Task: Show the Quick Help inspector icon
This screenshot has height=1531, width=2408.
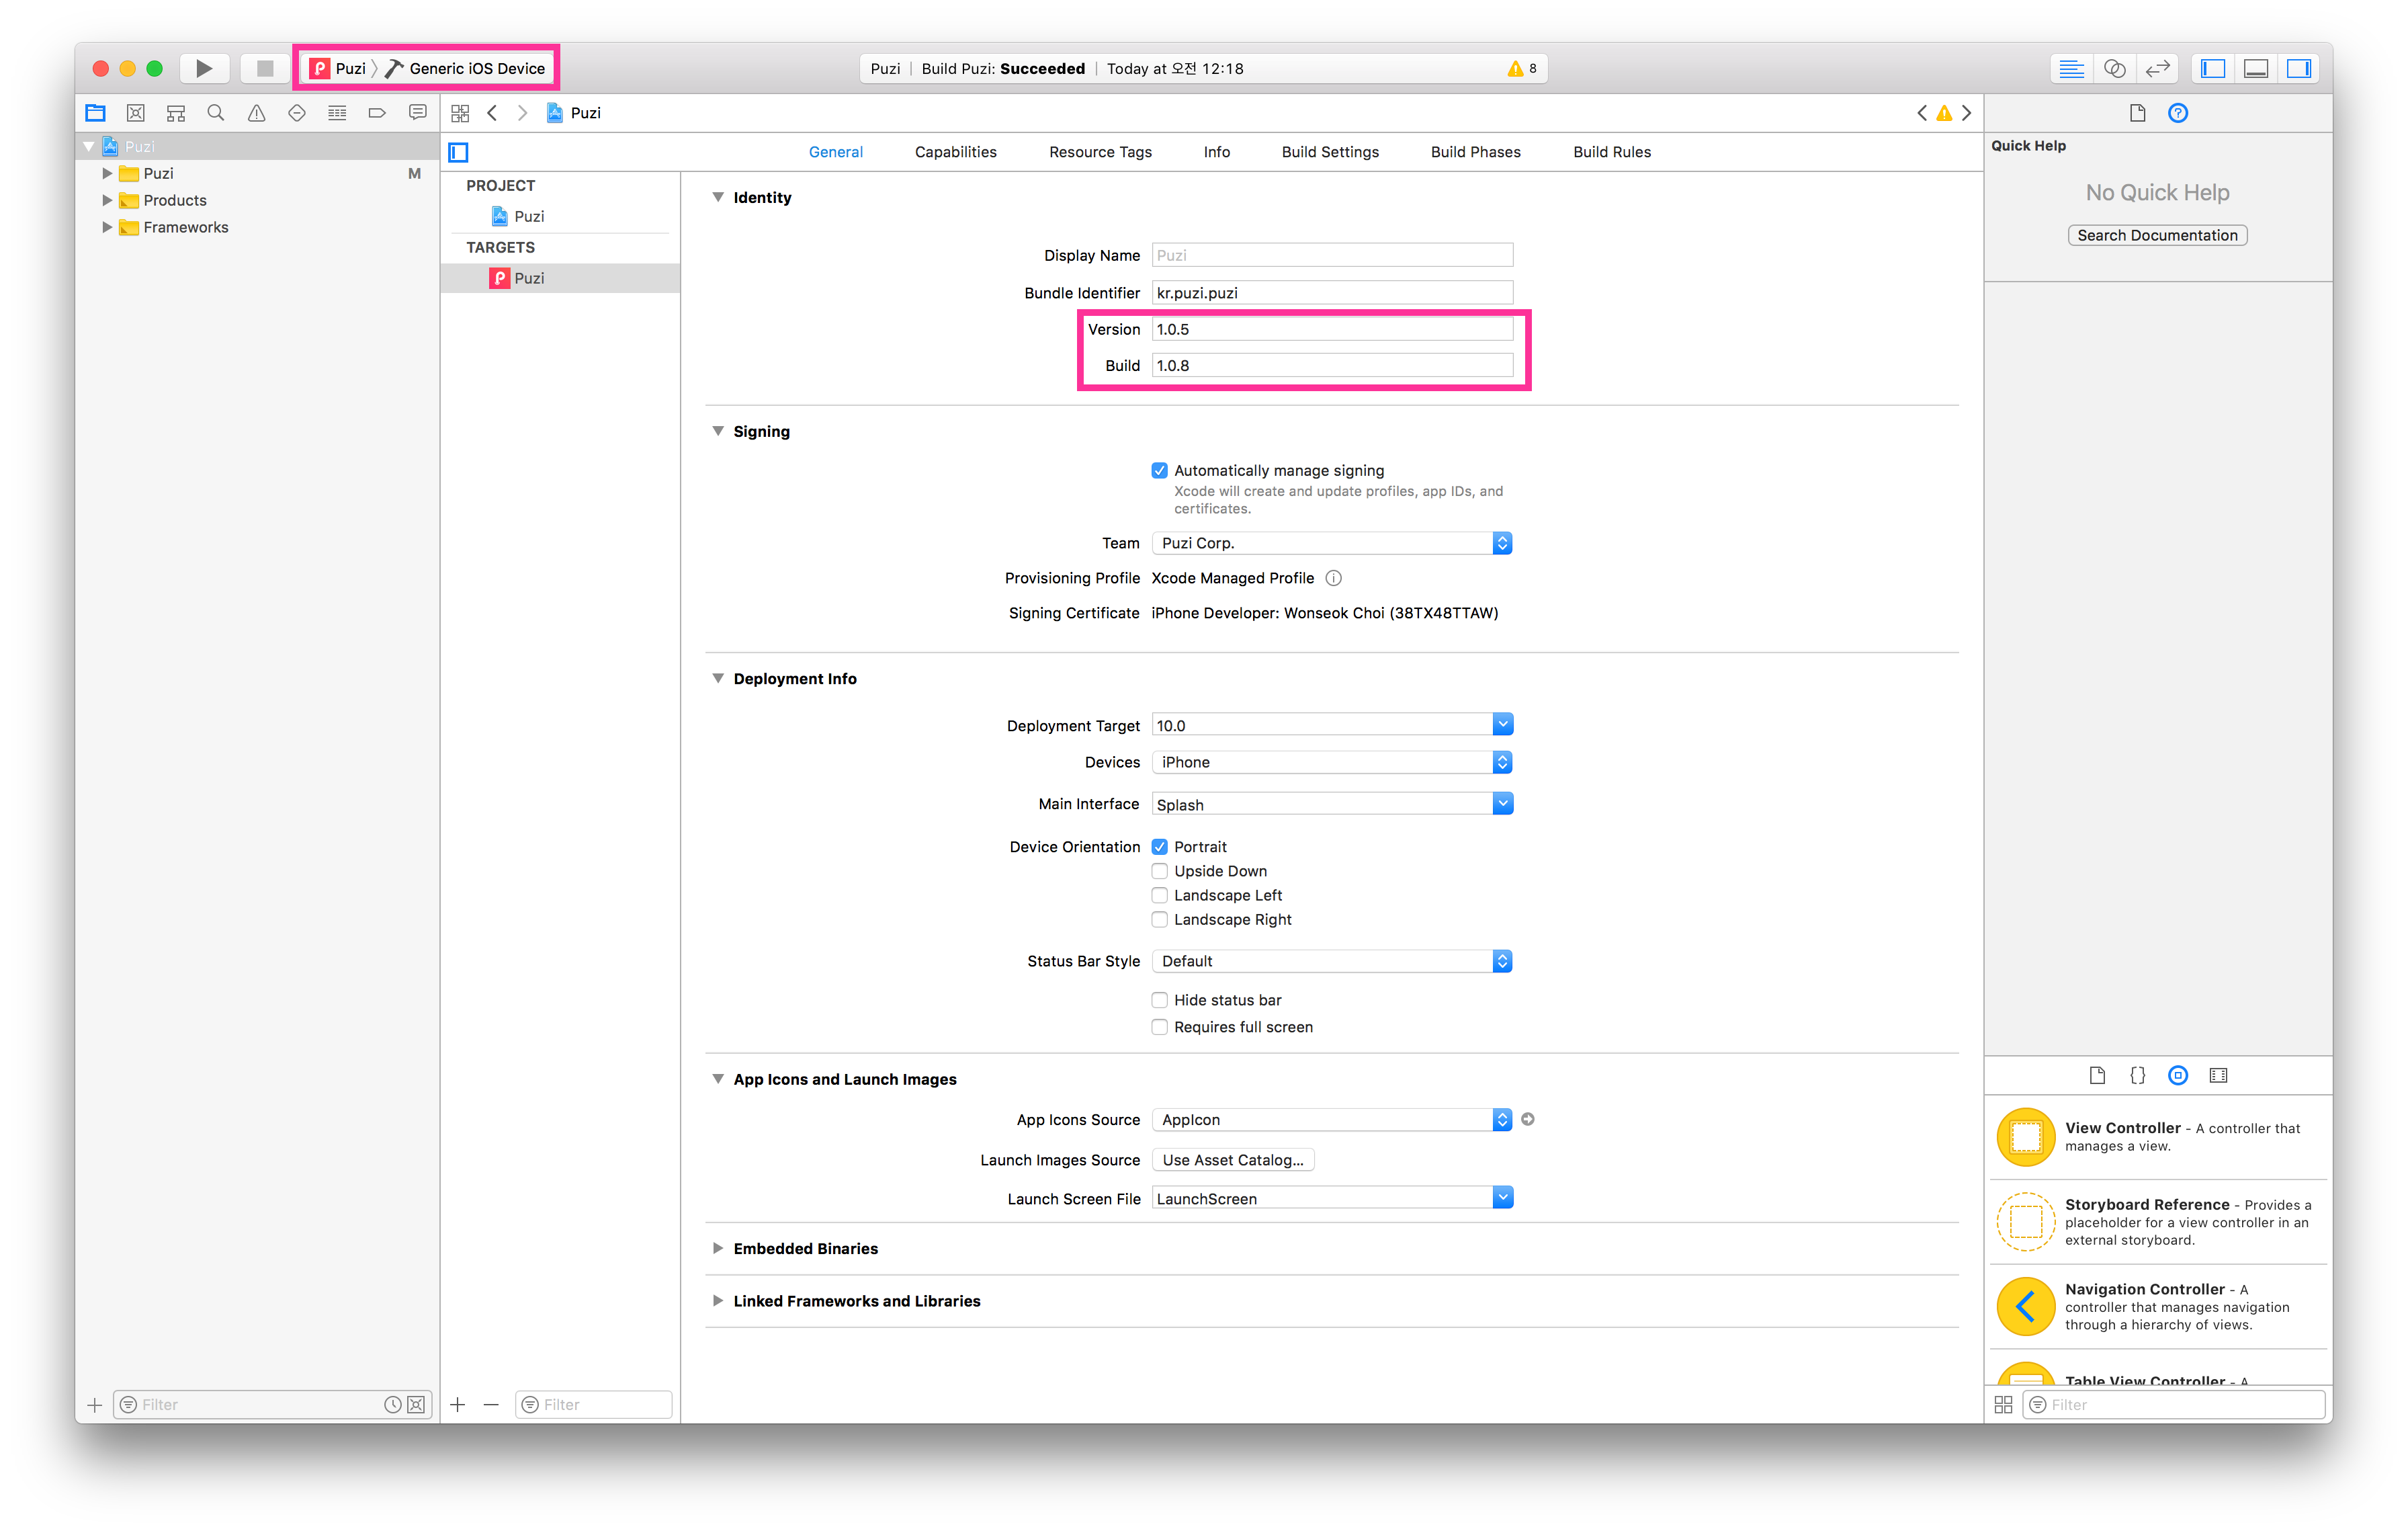Action: click(2178, 113)
